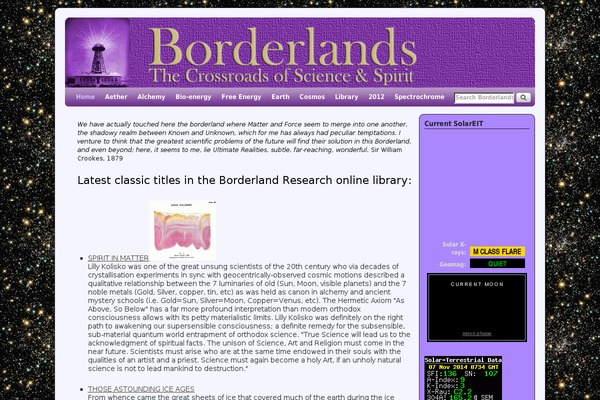Image resolution: width=600 pixels, height=400 pixels.
Task: Click the M CLASS FLARE status badge
Action: click(x=497, y=251)
